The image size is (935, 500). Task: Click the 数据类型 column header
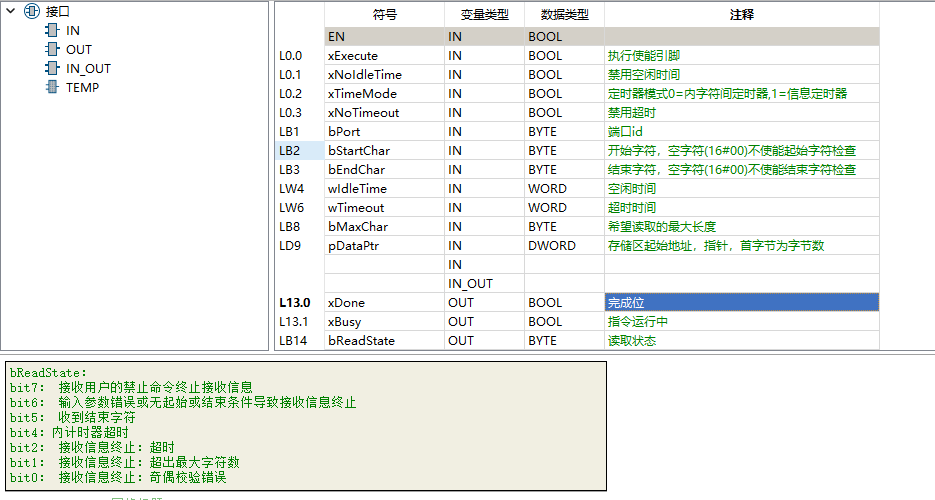(564, 15)
